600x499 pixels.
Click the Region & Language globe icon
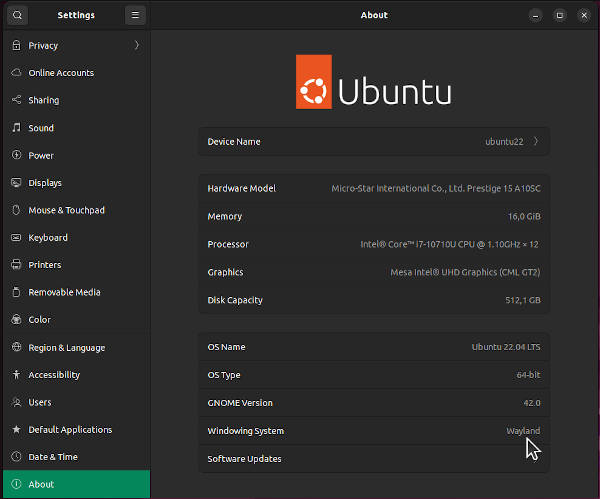[x=16, y=347]
